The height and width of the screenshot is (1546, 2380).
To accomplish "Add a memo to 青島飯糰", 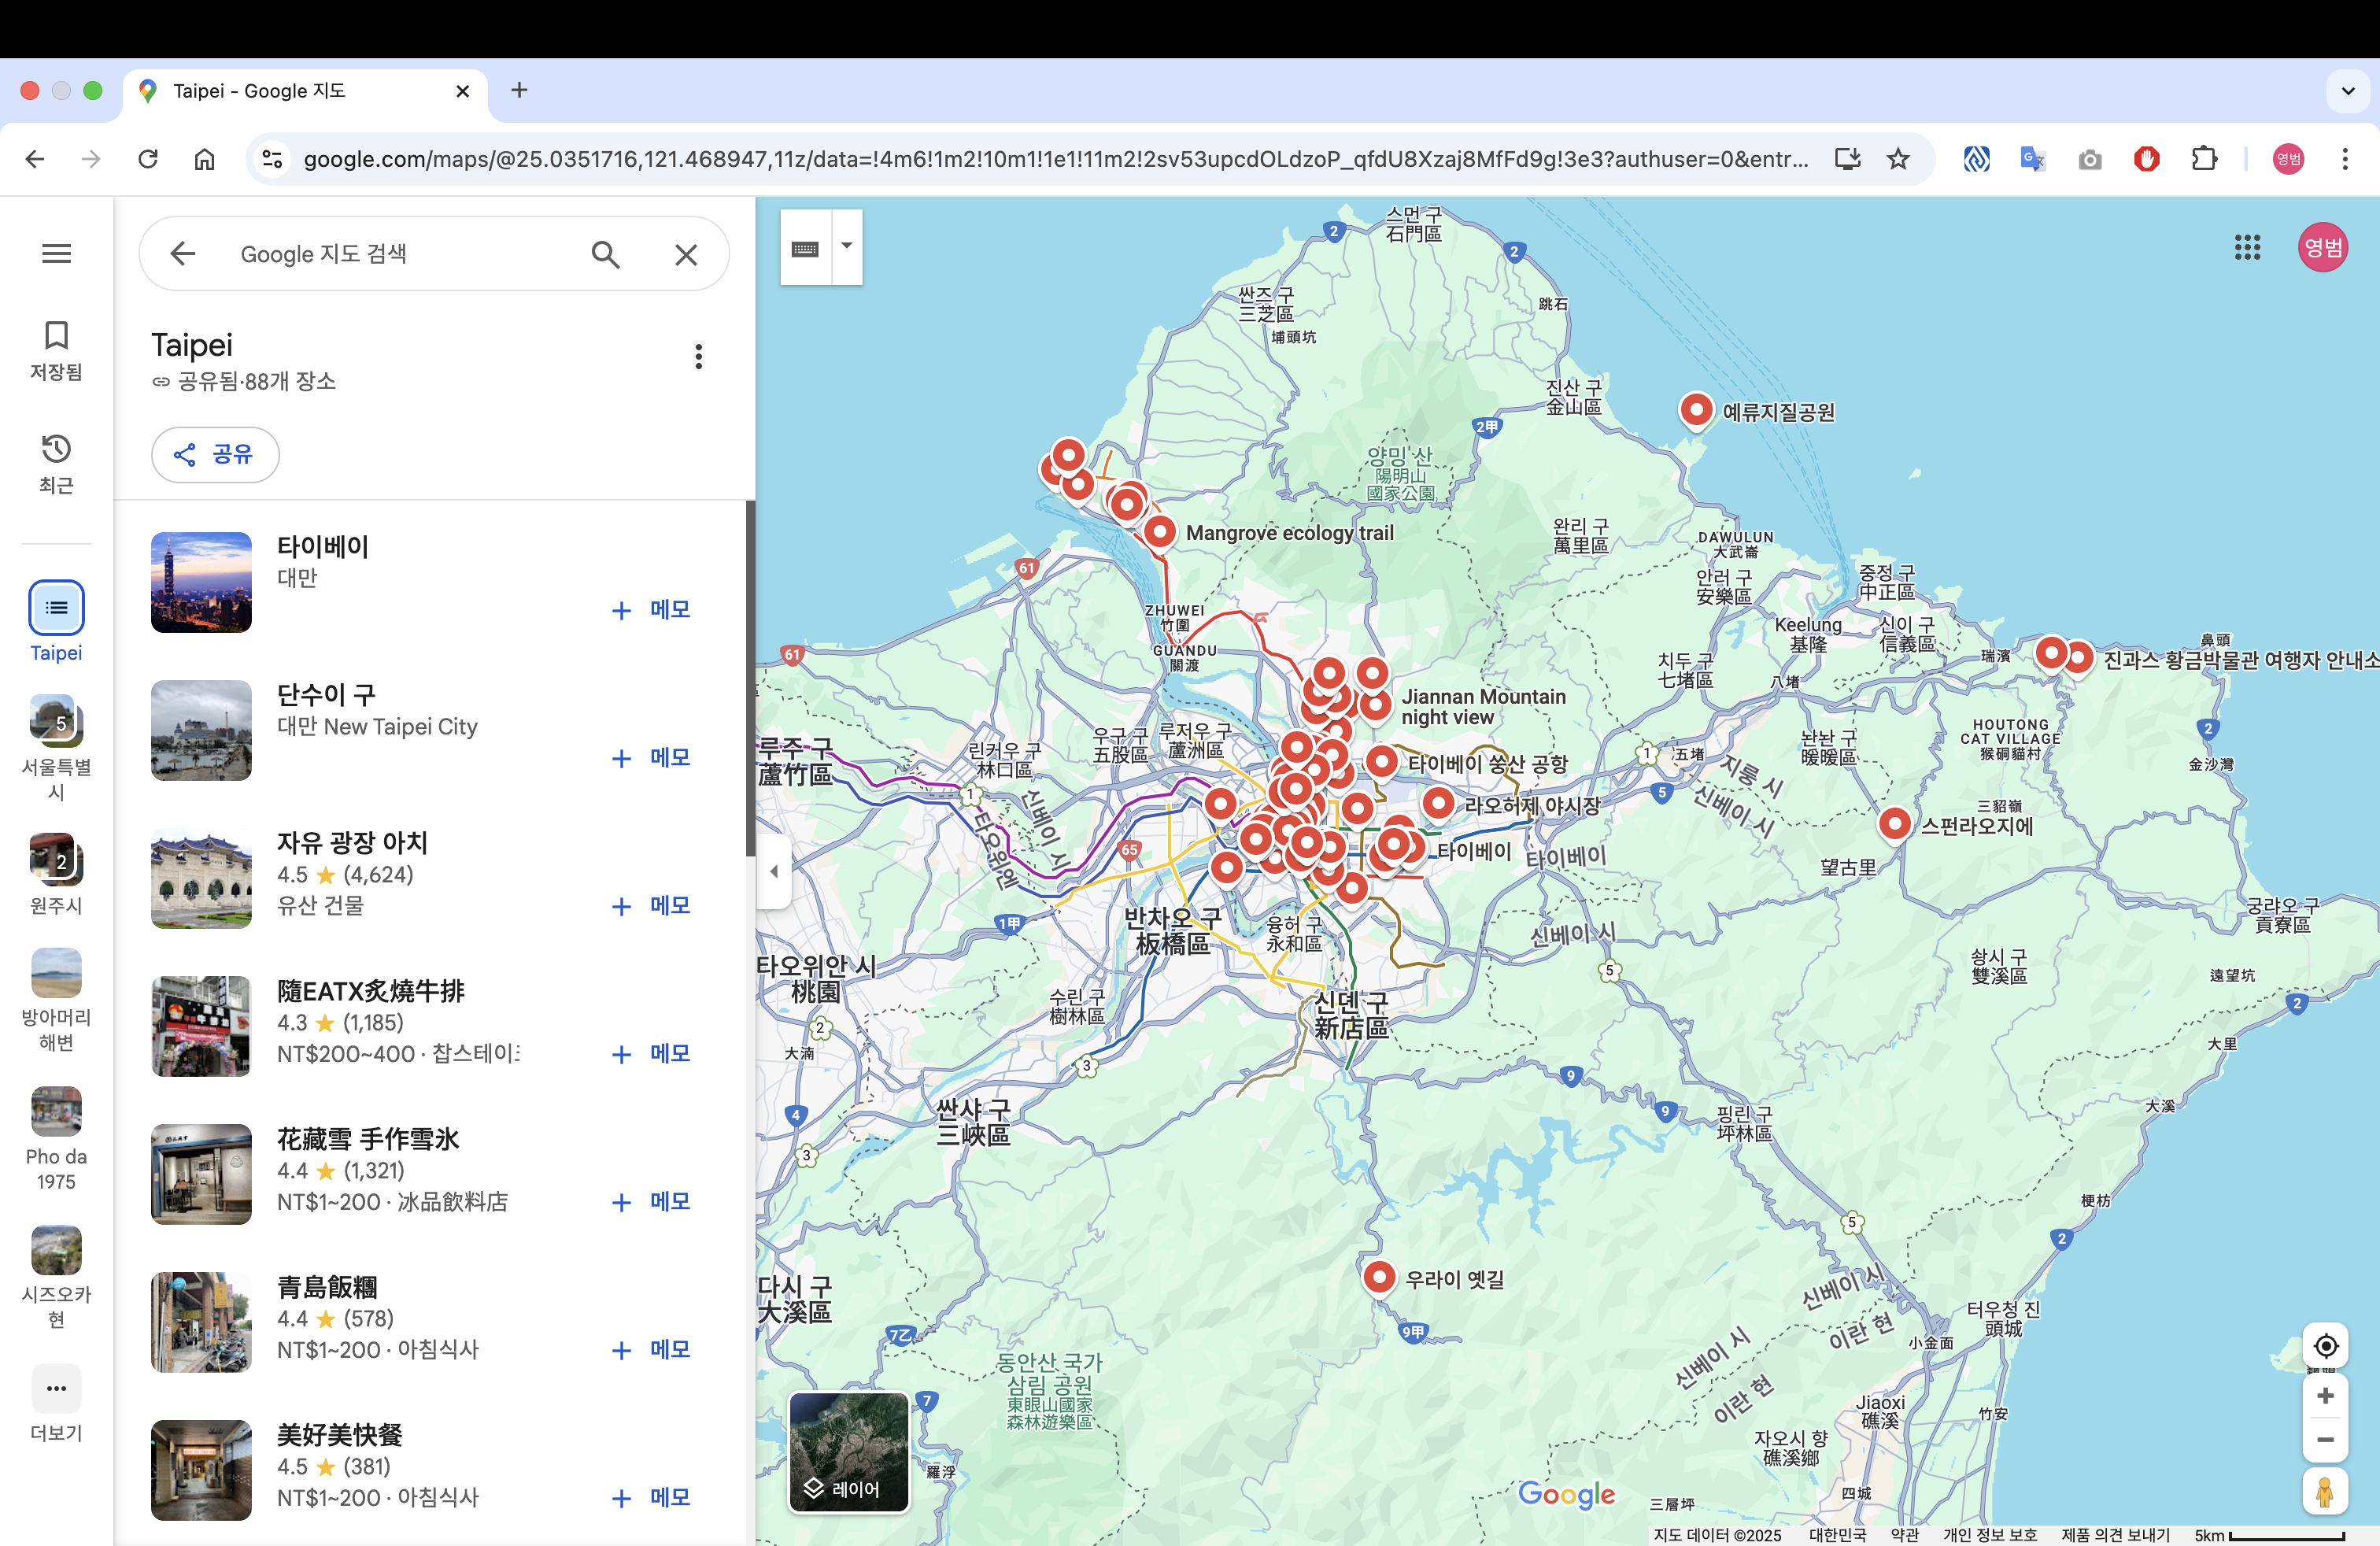I will point(651,1349).
